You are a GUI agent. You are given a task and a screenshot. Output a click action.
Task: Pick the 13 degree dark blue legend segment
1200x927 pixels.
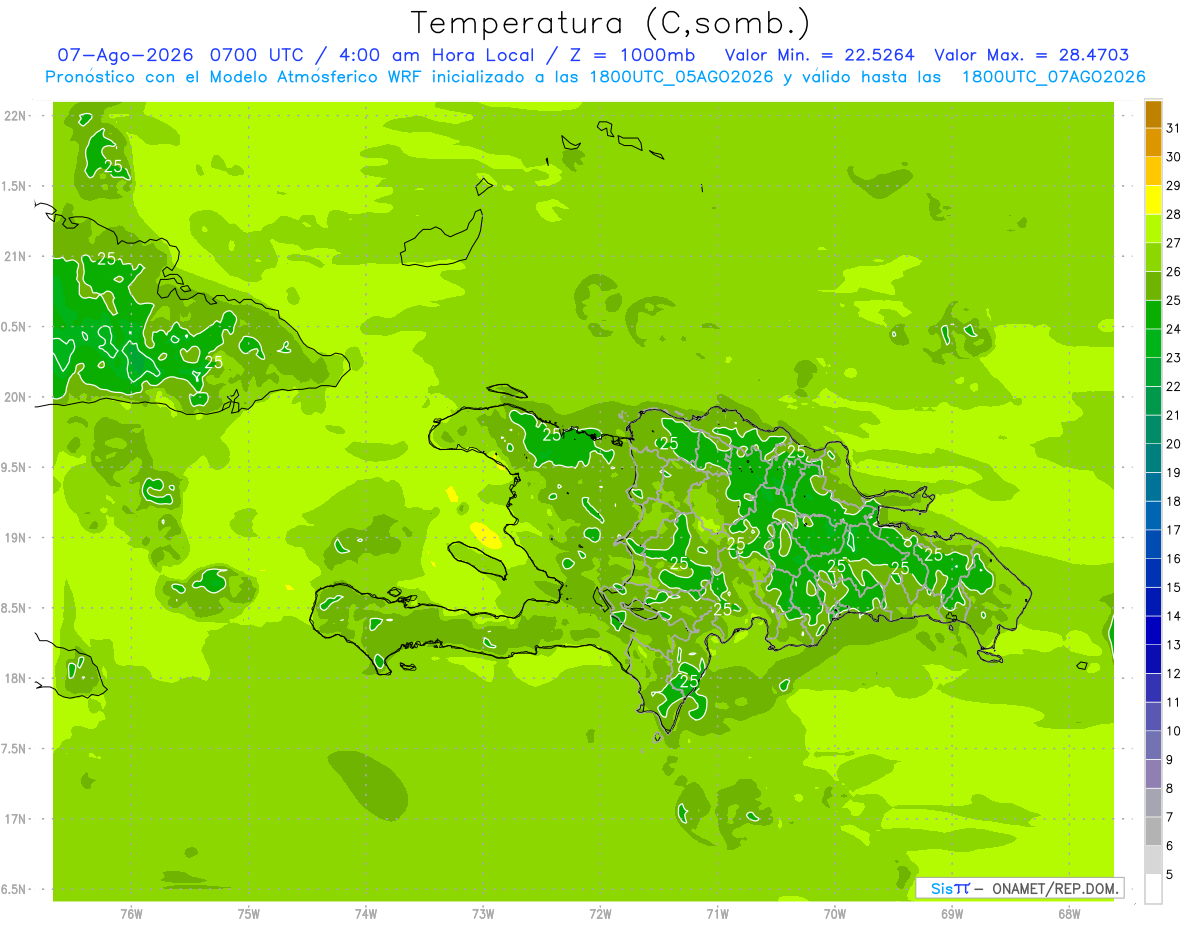(x=1153, y=631)
